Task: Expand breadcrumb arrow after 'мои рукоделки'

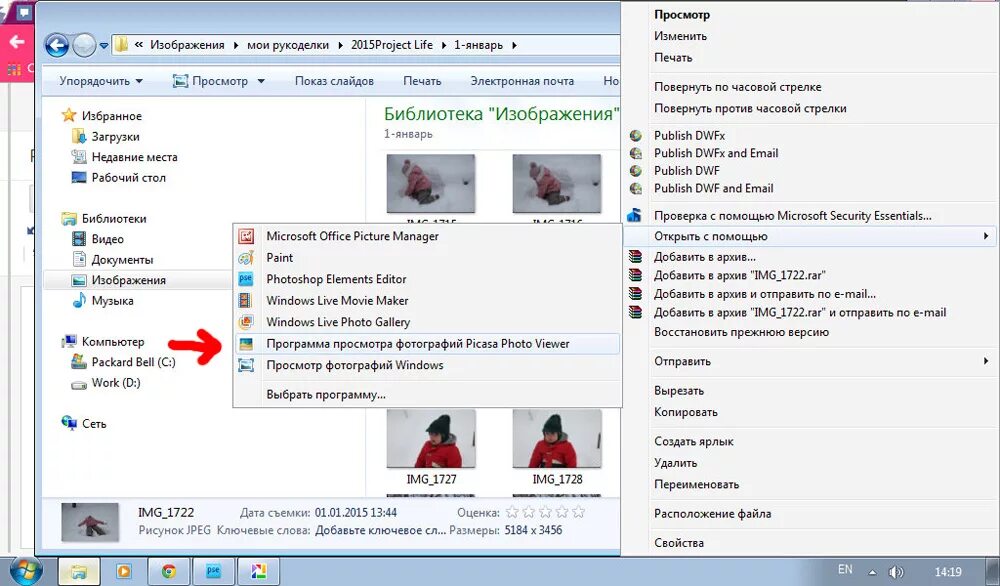Action: coord(340,45)
